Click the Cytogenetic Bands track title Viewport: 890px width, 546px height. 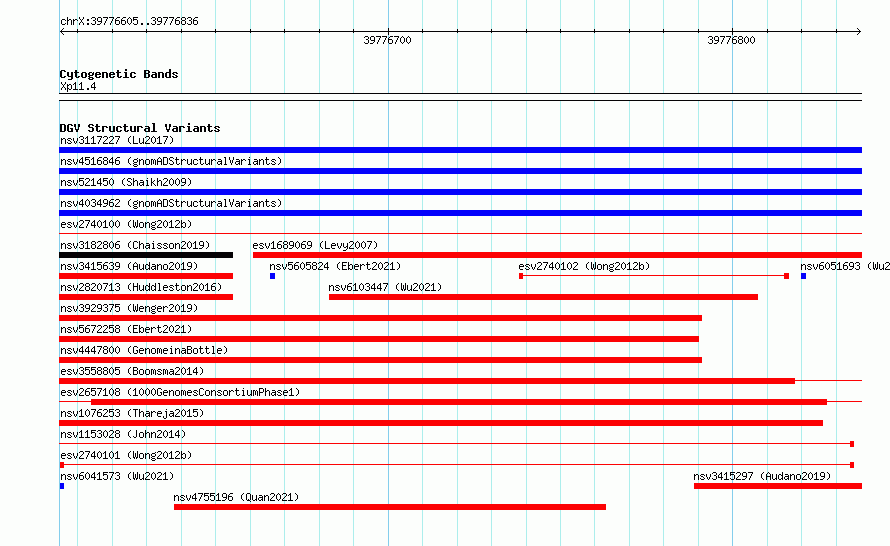click(119, 74)
